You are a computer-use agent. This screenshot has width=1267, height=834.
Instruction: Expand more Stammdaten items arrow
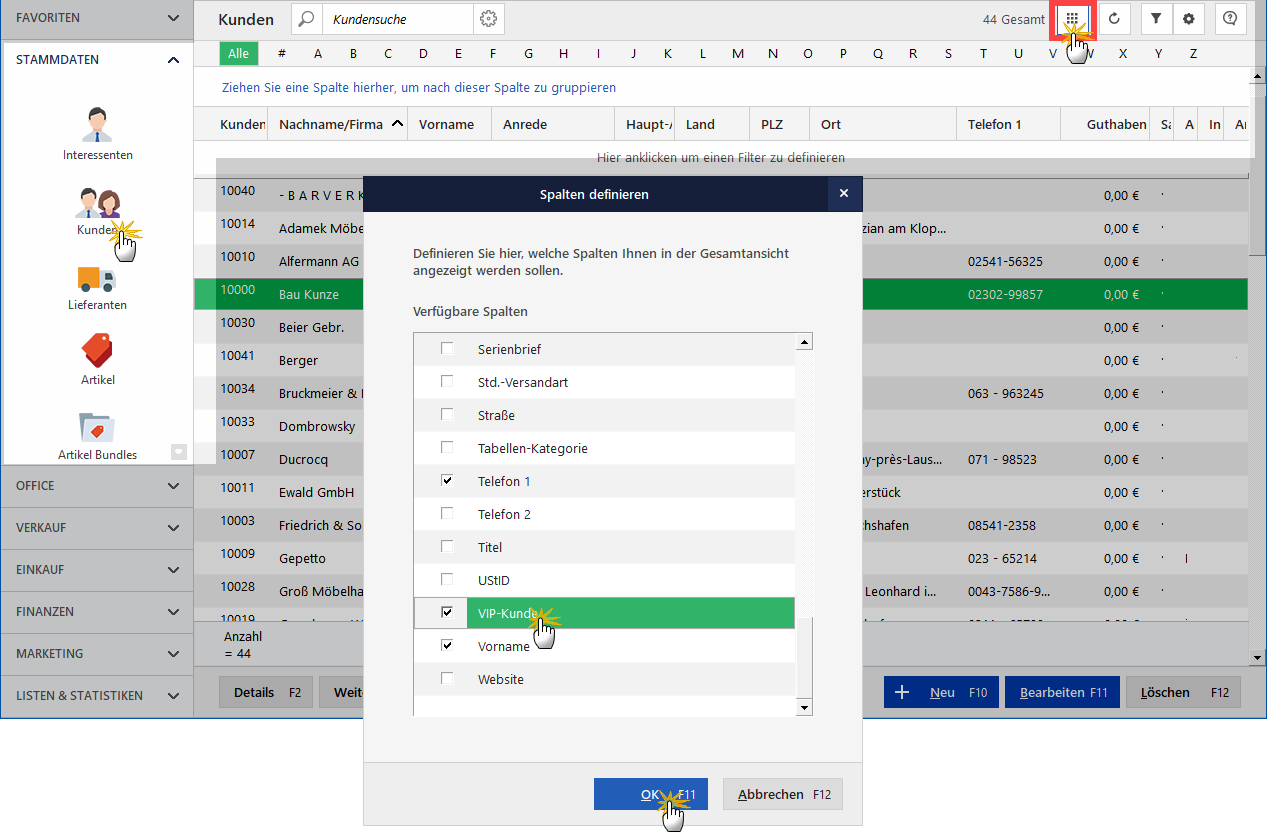[179, 452]
